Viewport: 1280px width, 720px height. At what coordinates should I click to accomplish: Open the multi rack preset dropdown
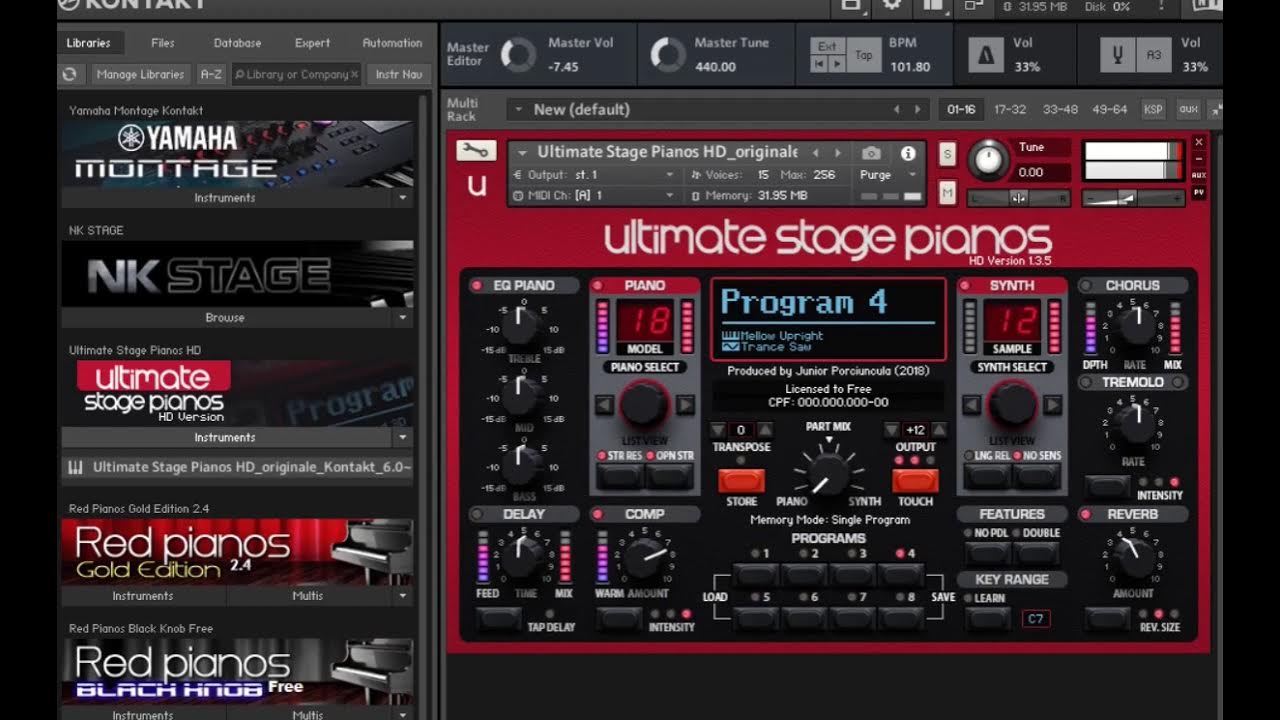pyautogui.click(x=517, y=109)
